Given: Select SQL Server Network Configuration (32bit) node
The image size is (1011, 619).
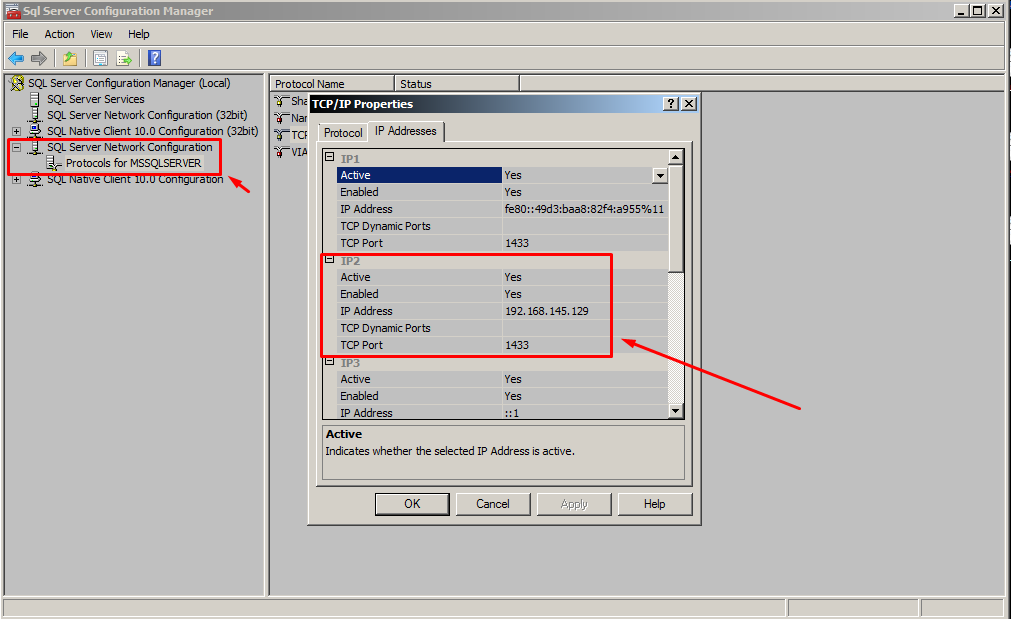Looking at the screenshot, I should click(x=147, y=115).
